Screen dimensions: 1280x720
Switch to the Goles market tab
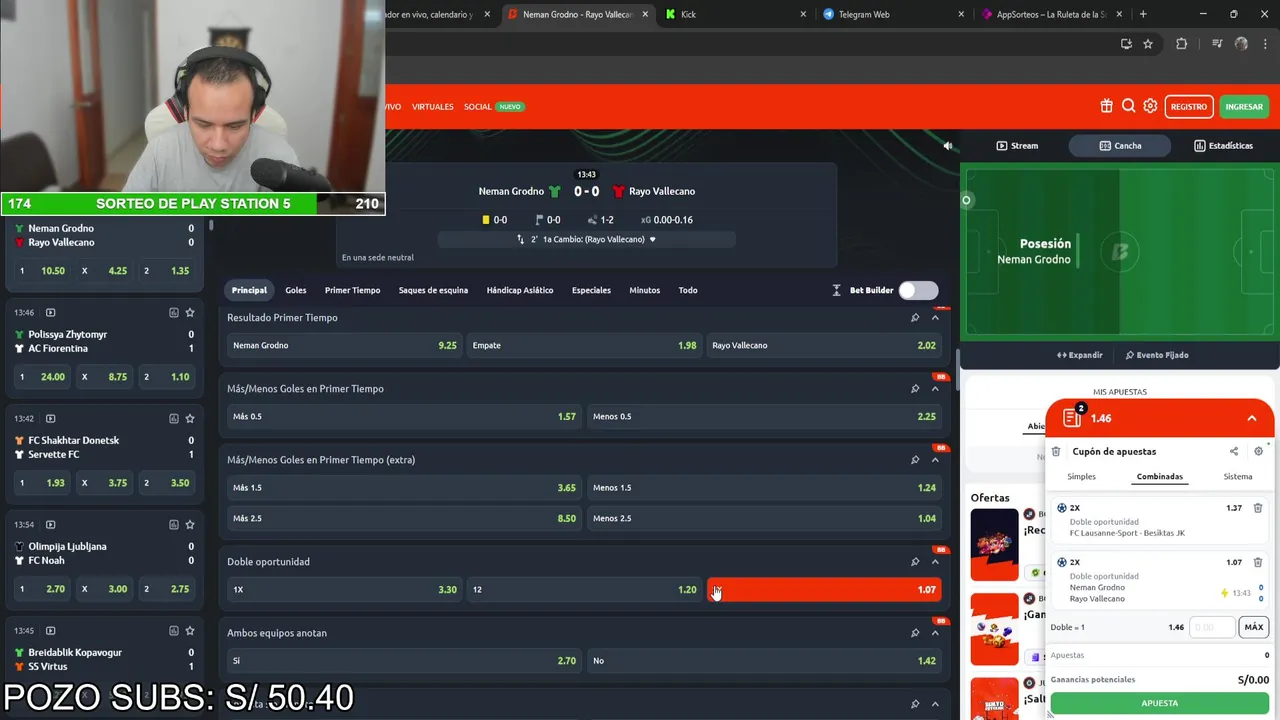[x=296, y=290]
